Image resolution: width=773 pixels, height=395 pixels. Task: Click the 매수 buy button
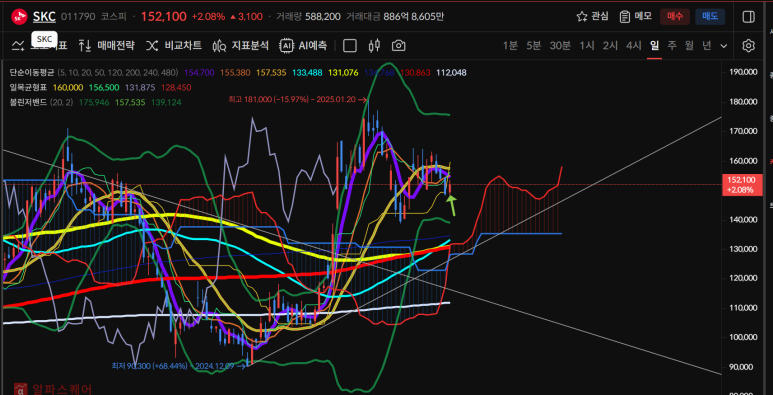(x=675, y=17)
